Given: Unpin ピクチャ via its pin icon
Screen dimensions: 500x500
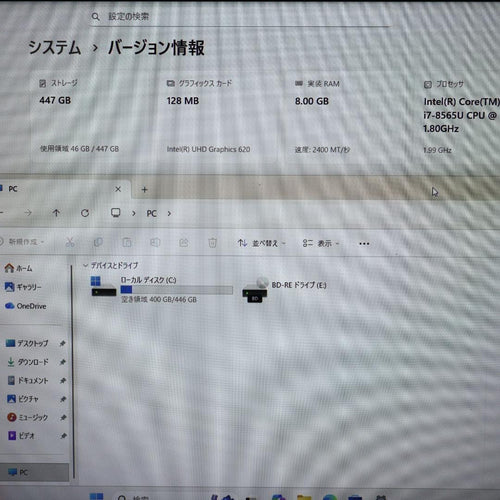Looking at the screenshot, I should click(63, 399).
